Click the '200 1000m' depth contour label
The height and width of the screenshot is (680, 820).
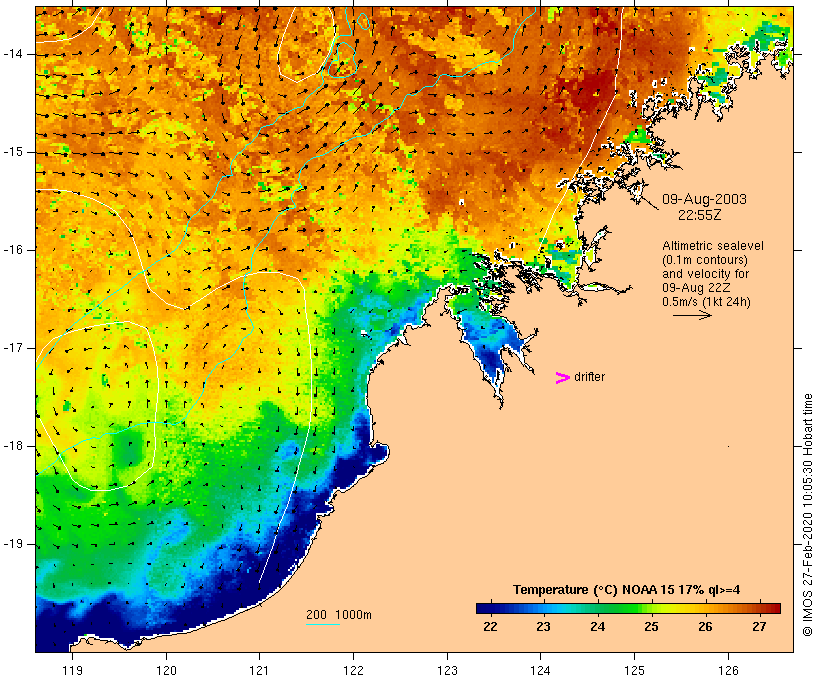click(339, 615)
